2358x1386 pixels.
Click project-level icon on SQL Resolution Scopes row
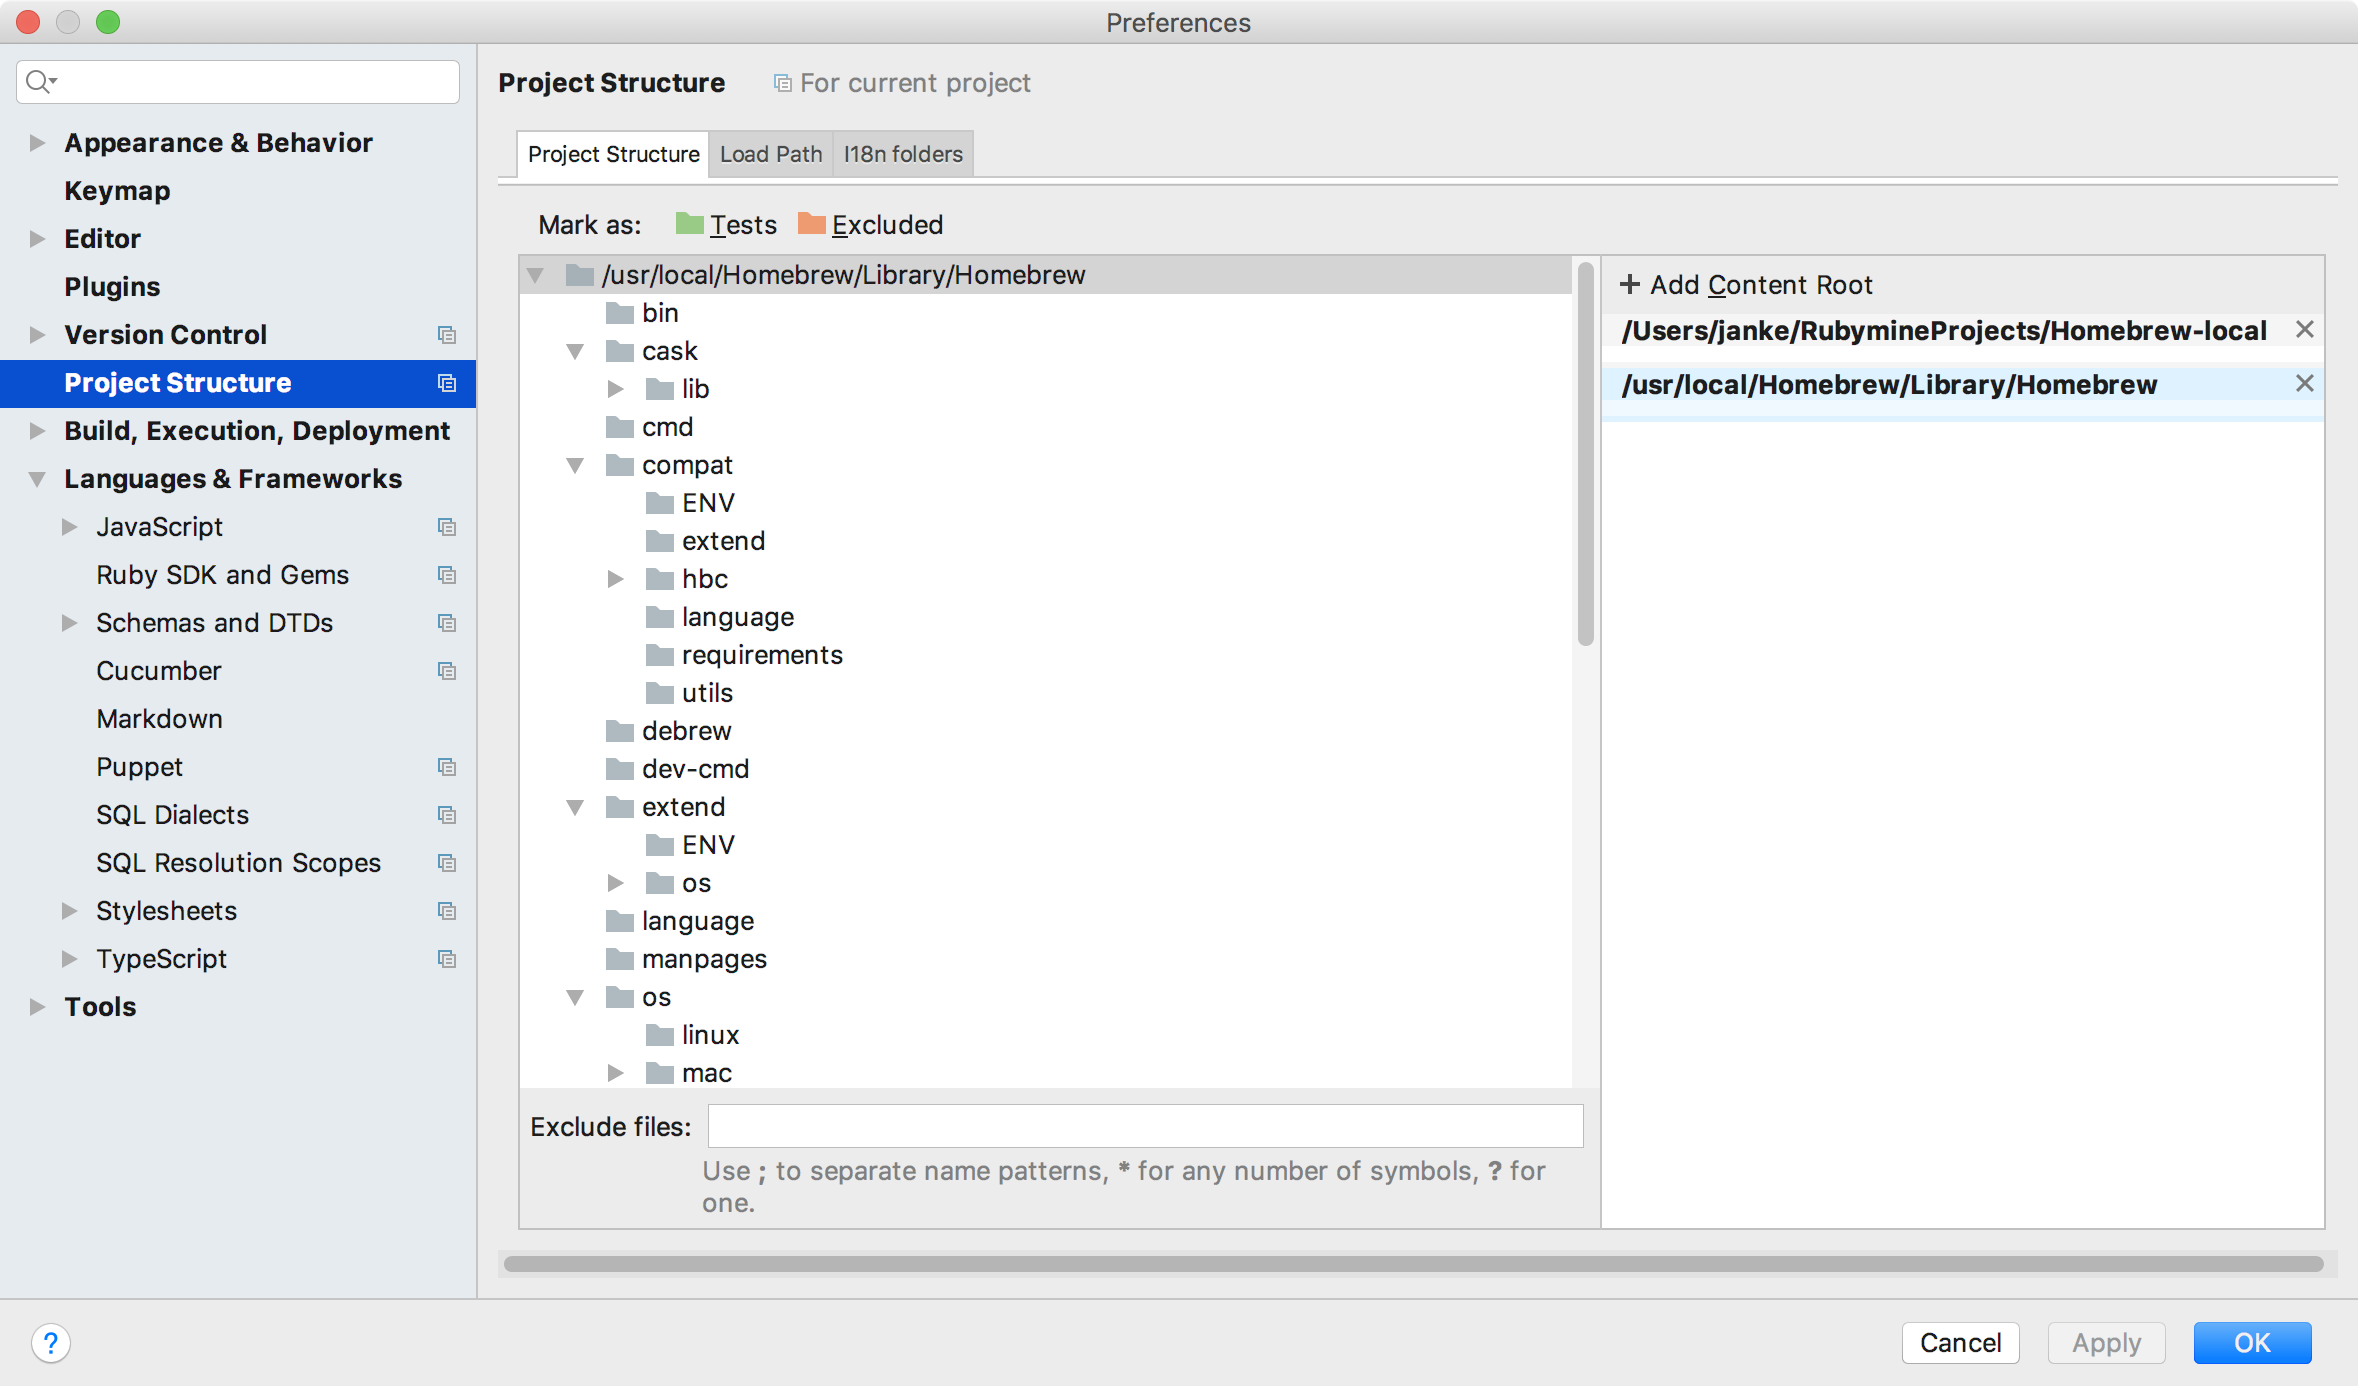447,863
